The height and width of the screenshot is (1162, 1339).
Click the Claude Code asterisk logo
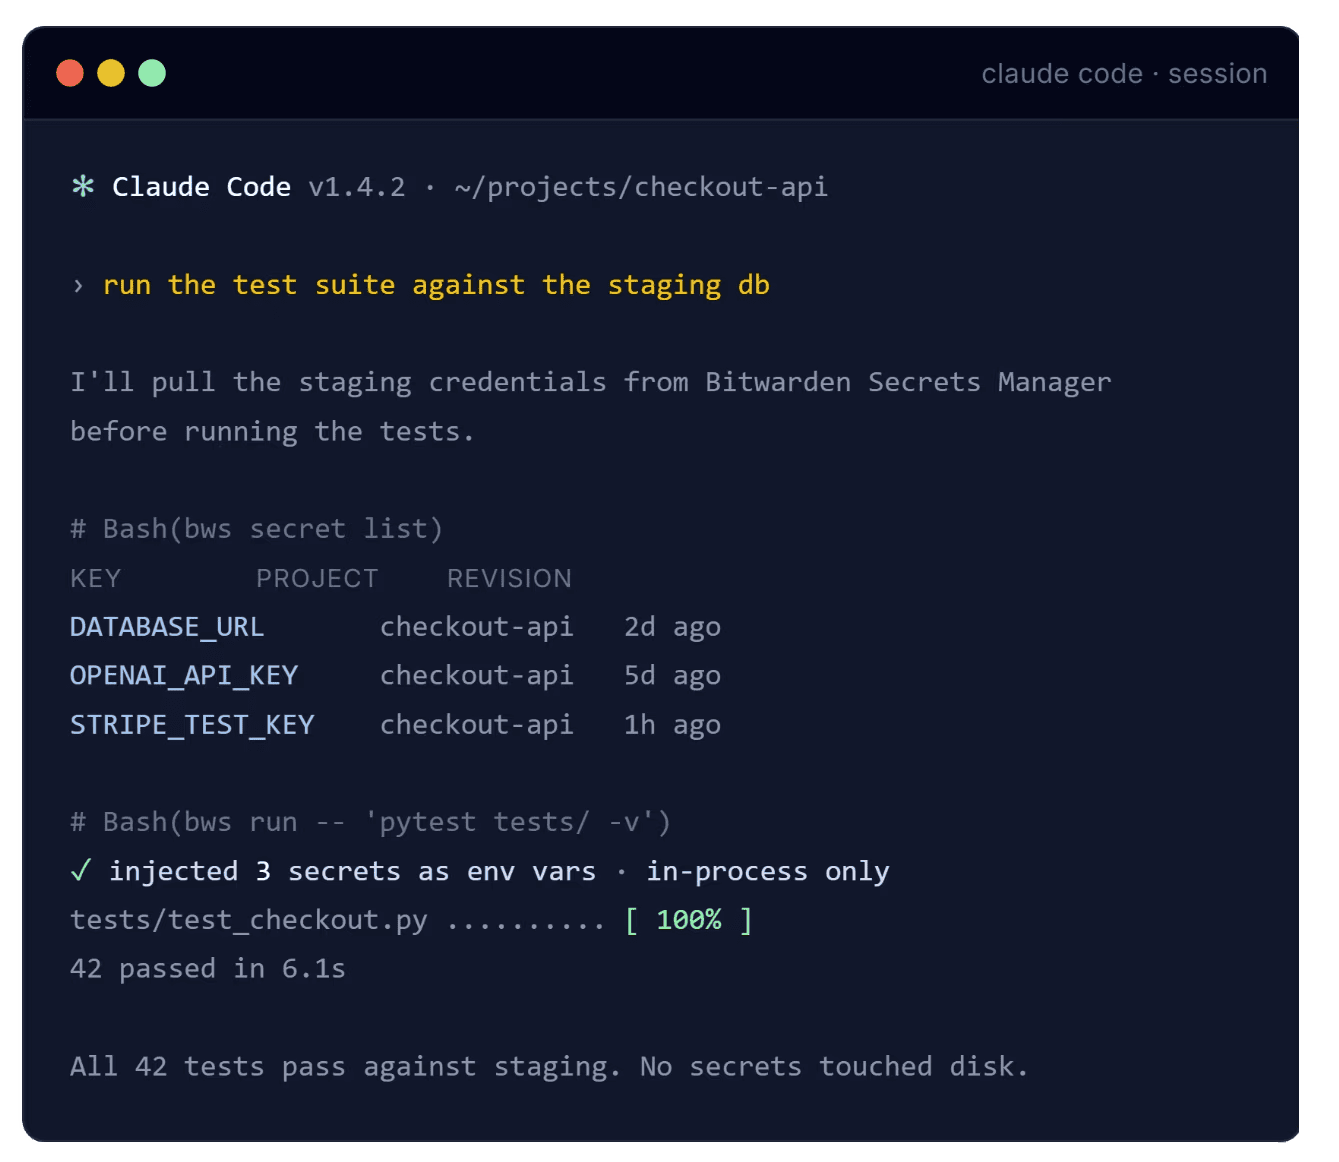(83, 187)
